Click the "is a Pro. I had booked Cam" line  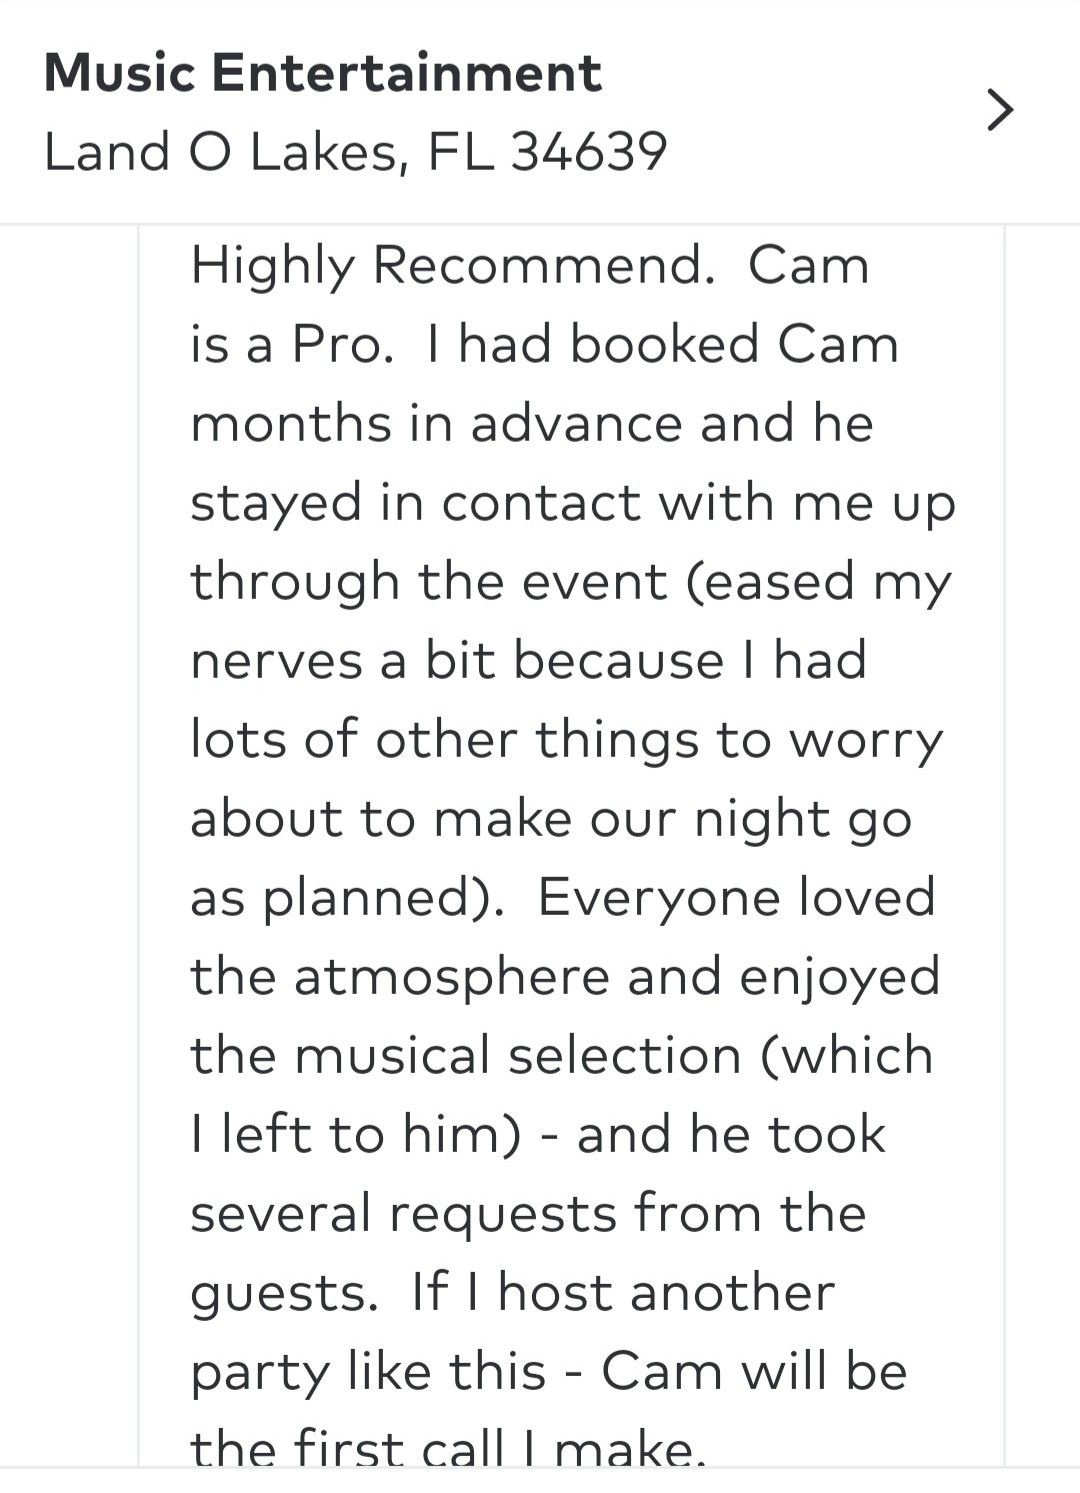pyautogui.click(x=544, y=345)
